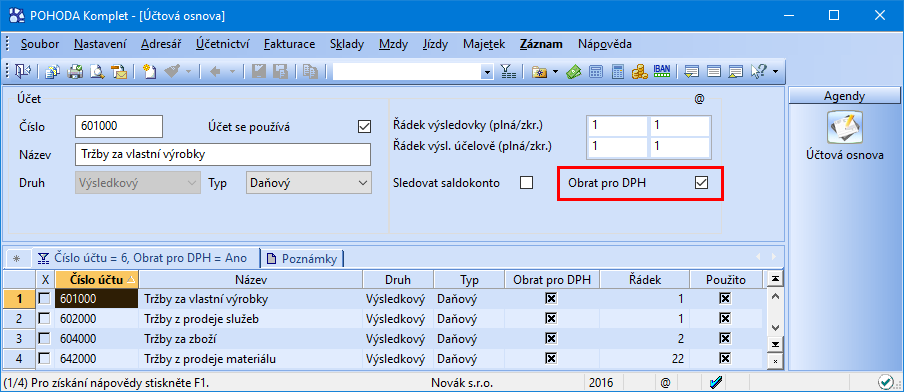Click the first panel layout icon after IBAN

pyautogui.click(x=692, y=71)
